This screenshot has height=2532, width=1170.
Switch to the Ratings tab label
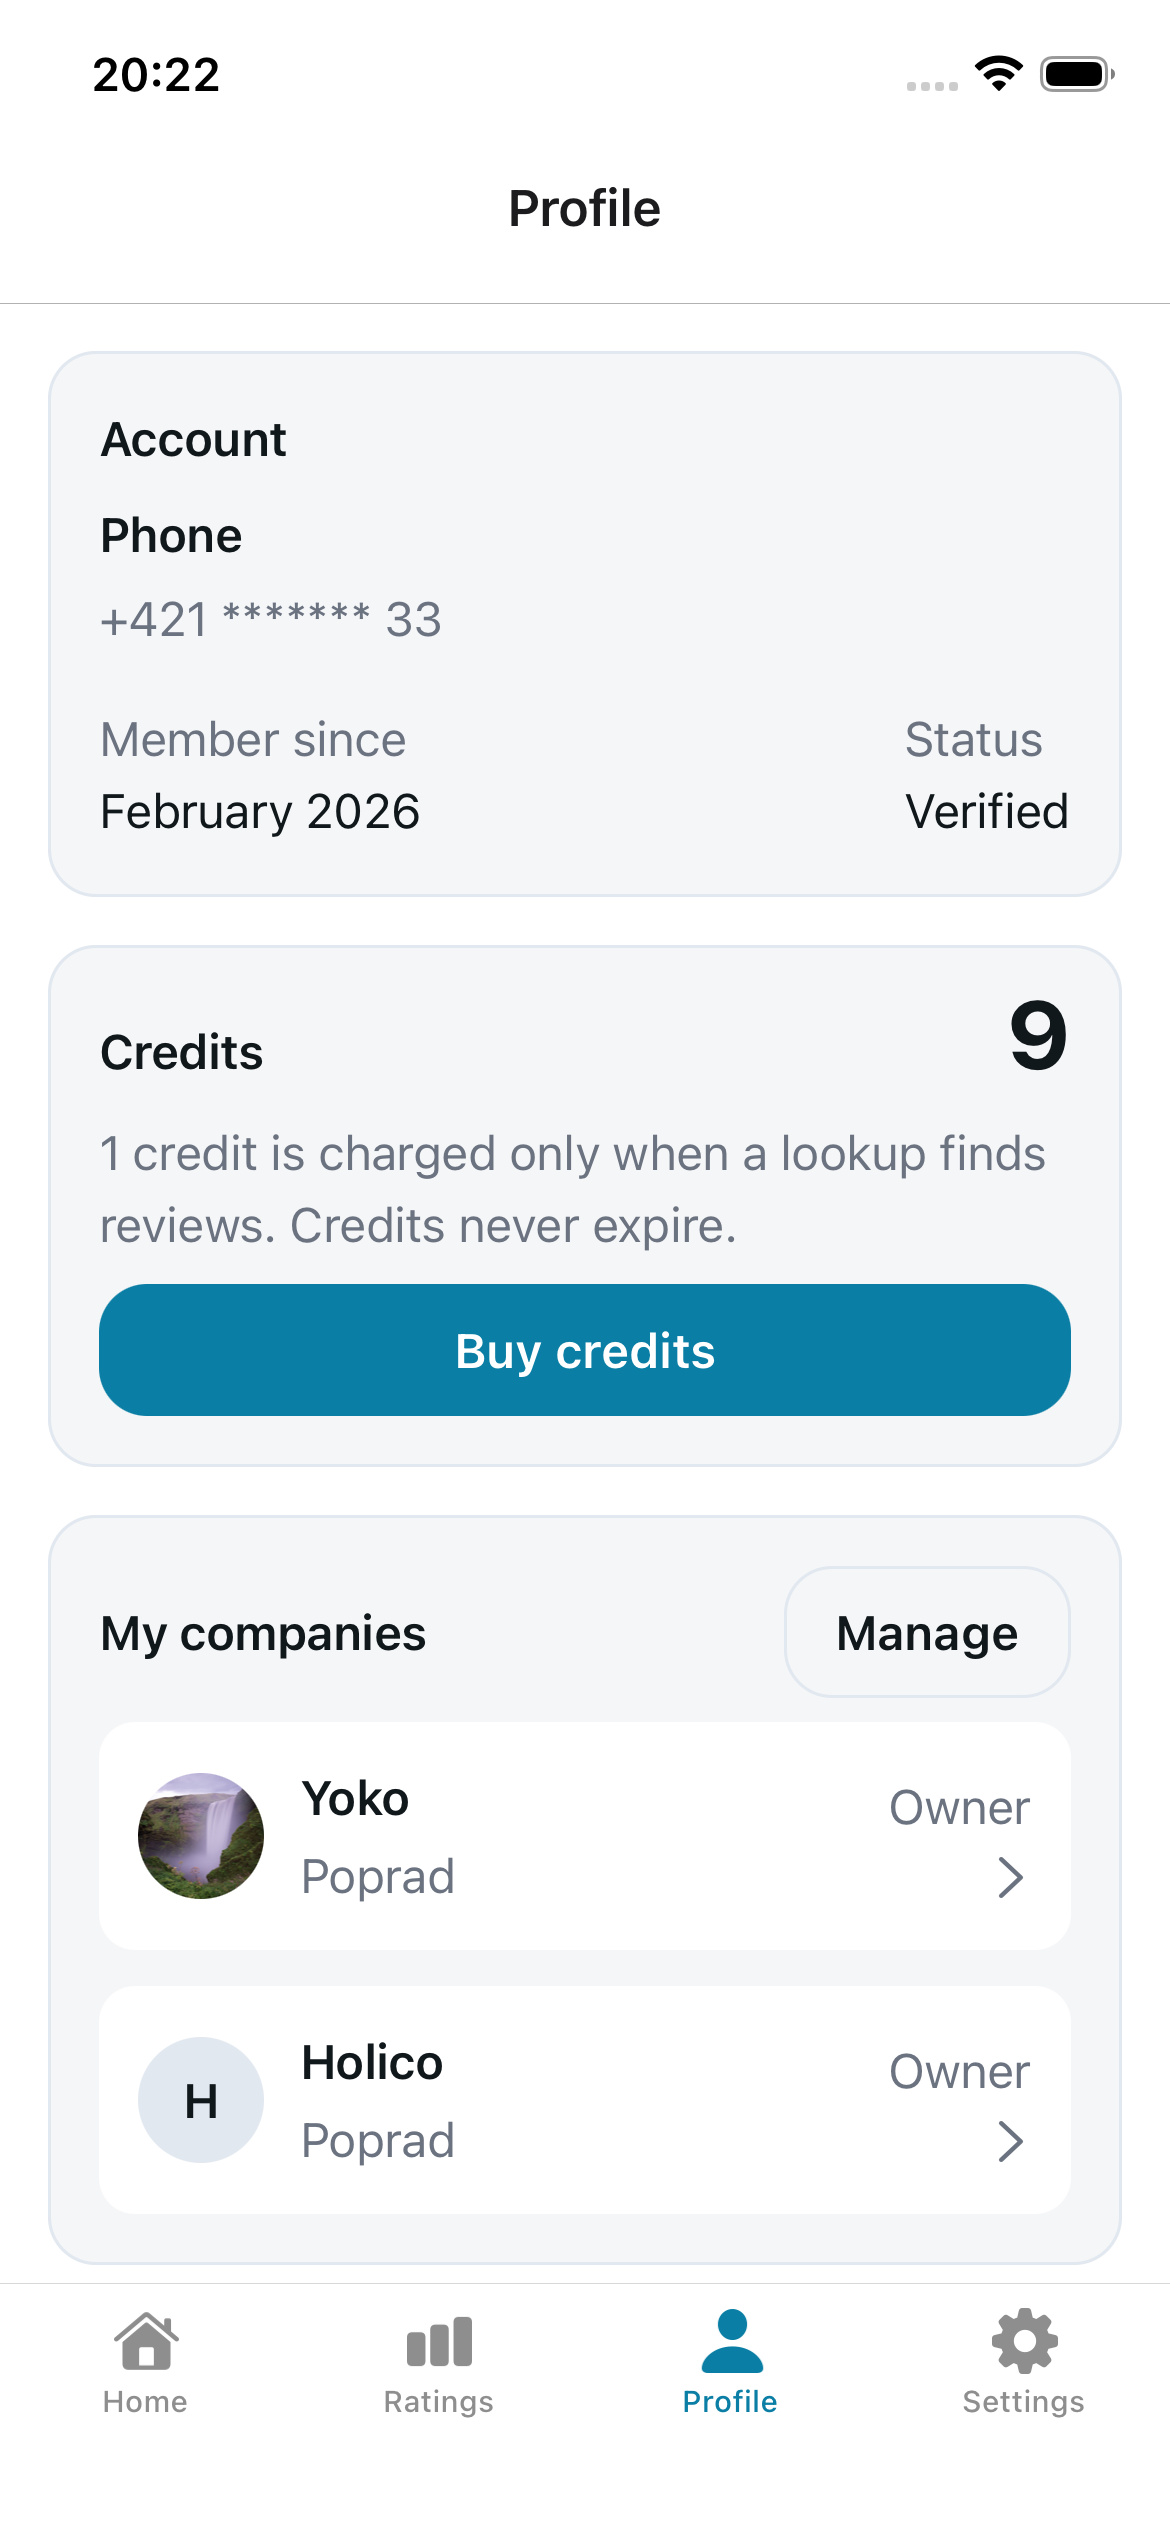439,2402
